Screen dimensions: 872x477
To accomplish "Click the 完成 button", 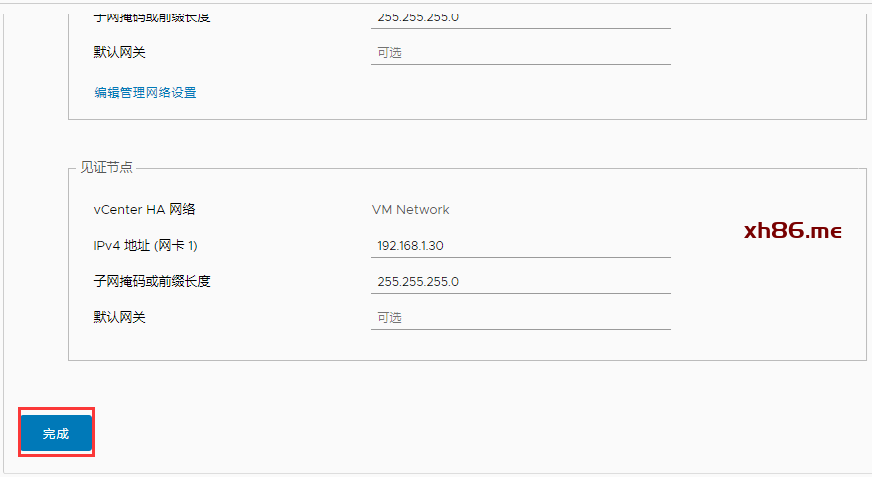I will pyautogui.click(x=56, y=433).
